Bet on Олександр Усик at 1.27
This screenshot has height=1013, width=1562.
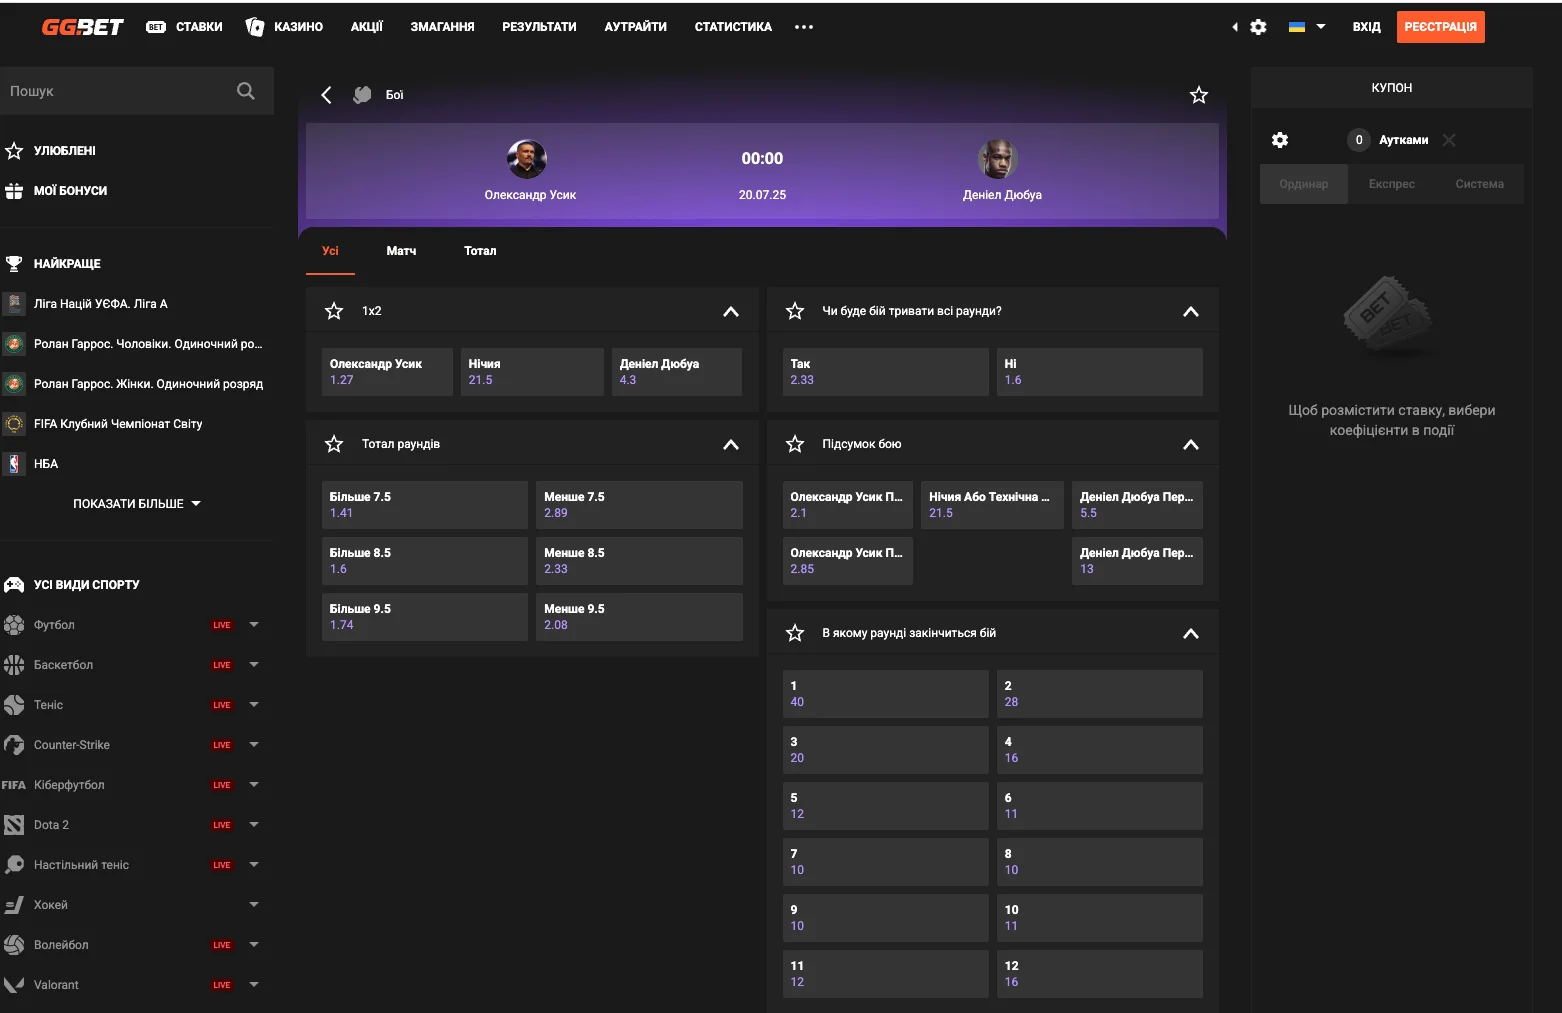(387, 372)
